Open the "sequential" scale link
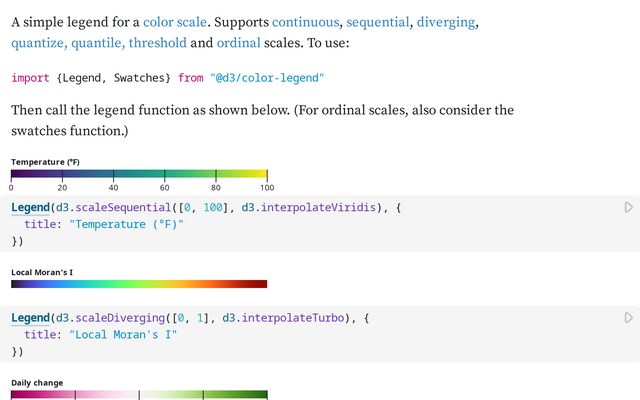Screen dimensions: 640x400 [x=378, y=22]
